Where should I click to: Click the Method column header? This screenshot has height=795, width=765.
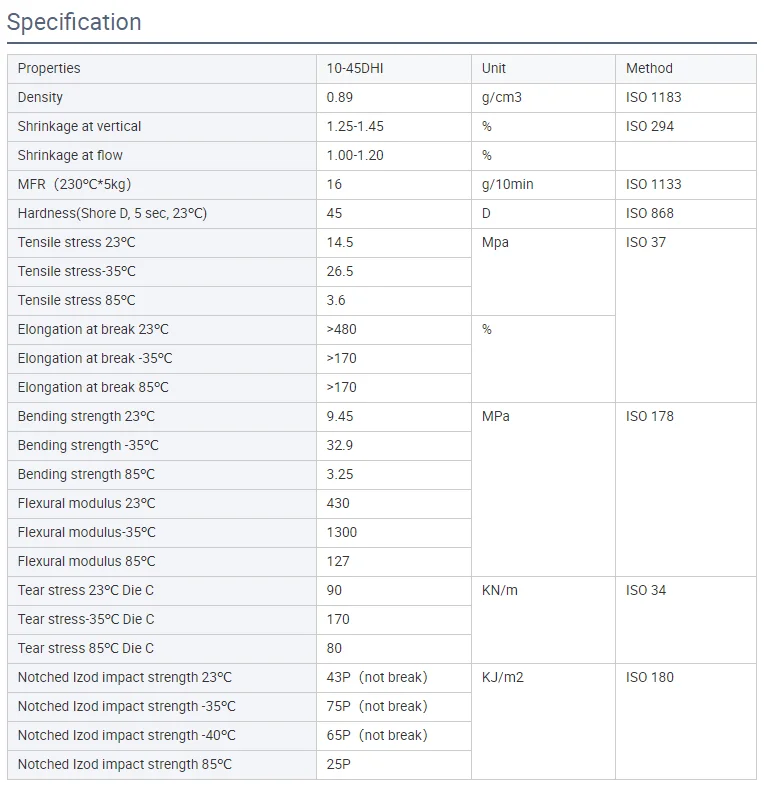(x=685, y=68)
